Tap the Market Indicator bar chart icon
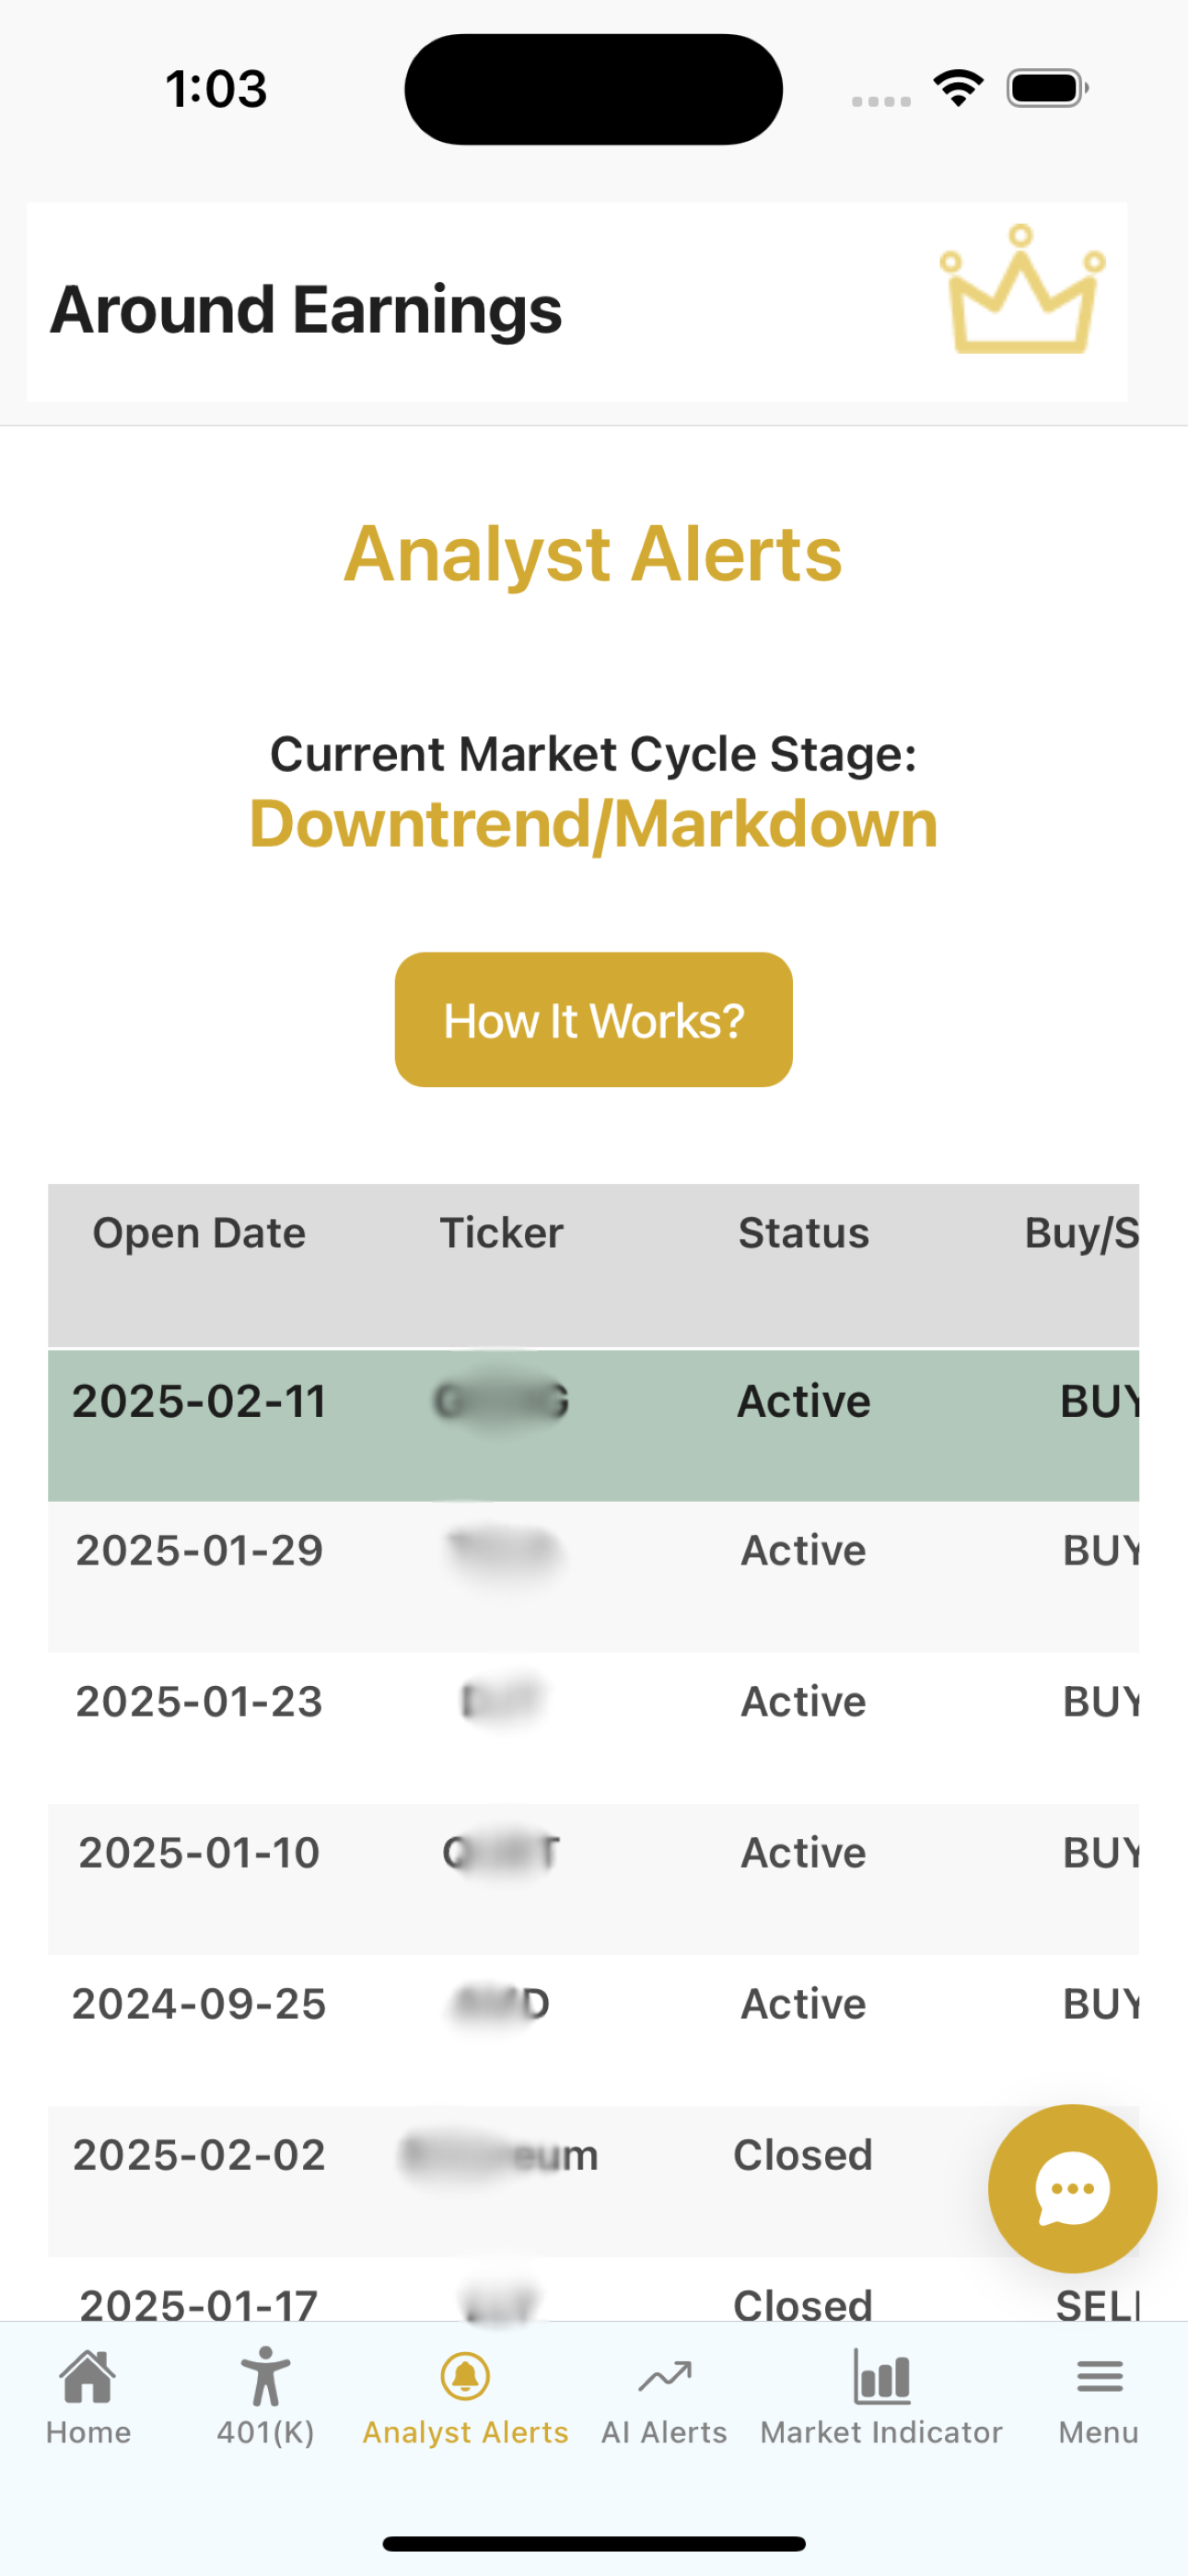Image resolution: width=1188 pixels, height=2576 pixels. point(881,2376)
